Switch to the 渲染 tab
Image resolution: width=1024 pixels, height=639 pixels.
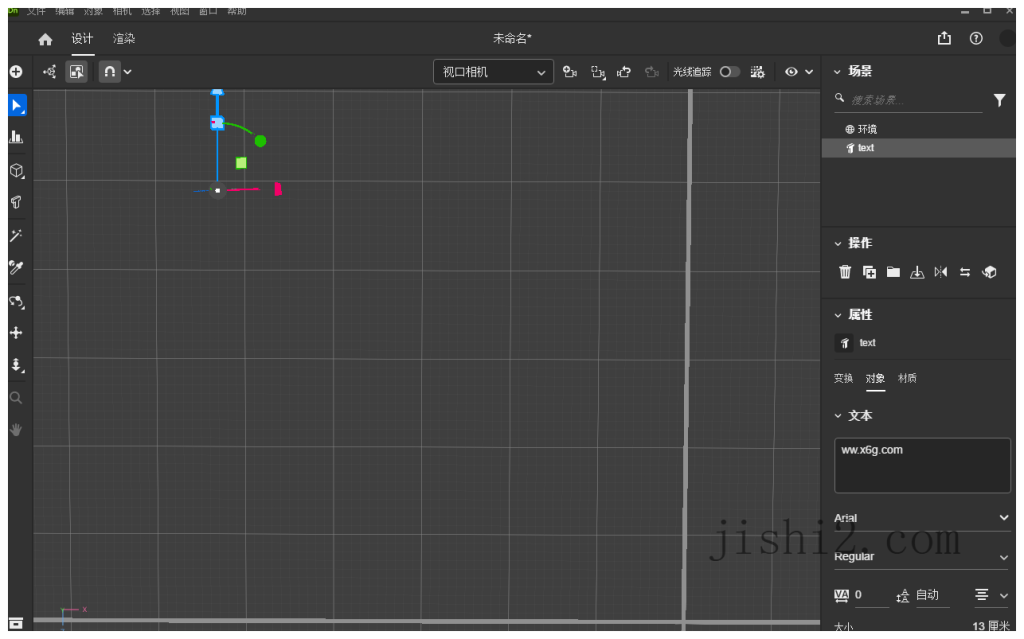(123, 39)
